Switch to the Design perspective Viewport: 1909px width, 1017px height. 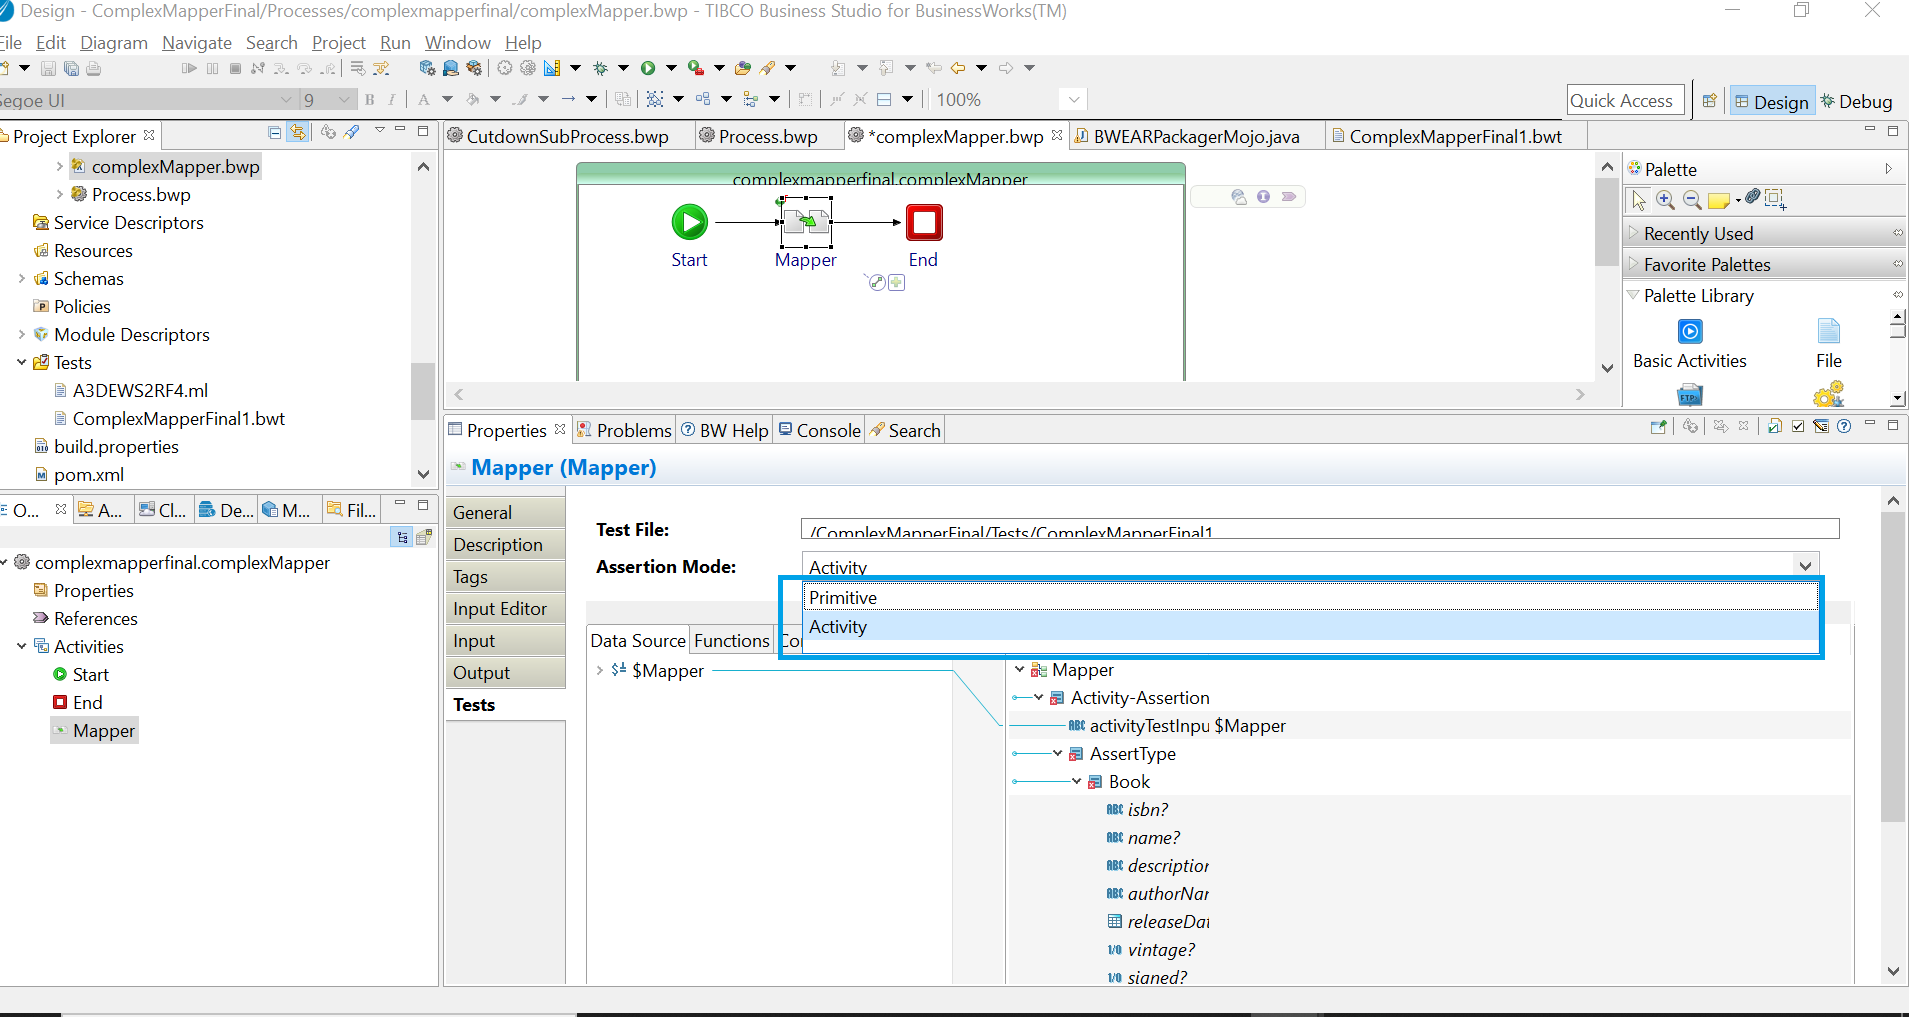click(1772, 101)
